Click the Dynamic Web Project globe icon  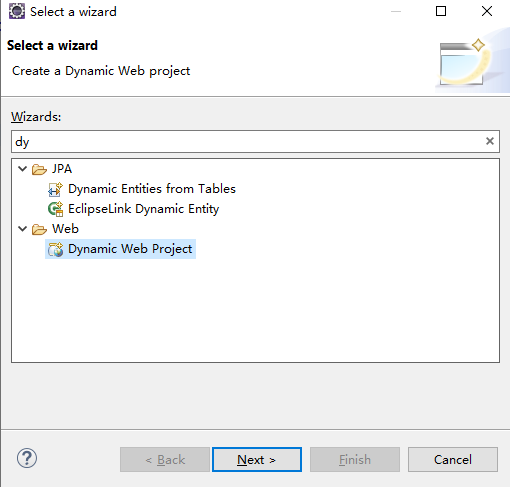55,249
